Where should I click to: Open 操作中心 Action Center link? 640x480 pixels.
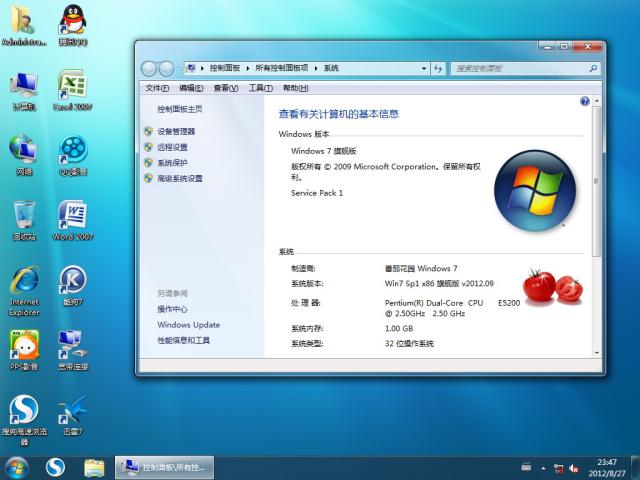[x=172, y=309]
